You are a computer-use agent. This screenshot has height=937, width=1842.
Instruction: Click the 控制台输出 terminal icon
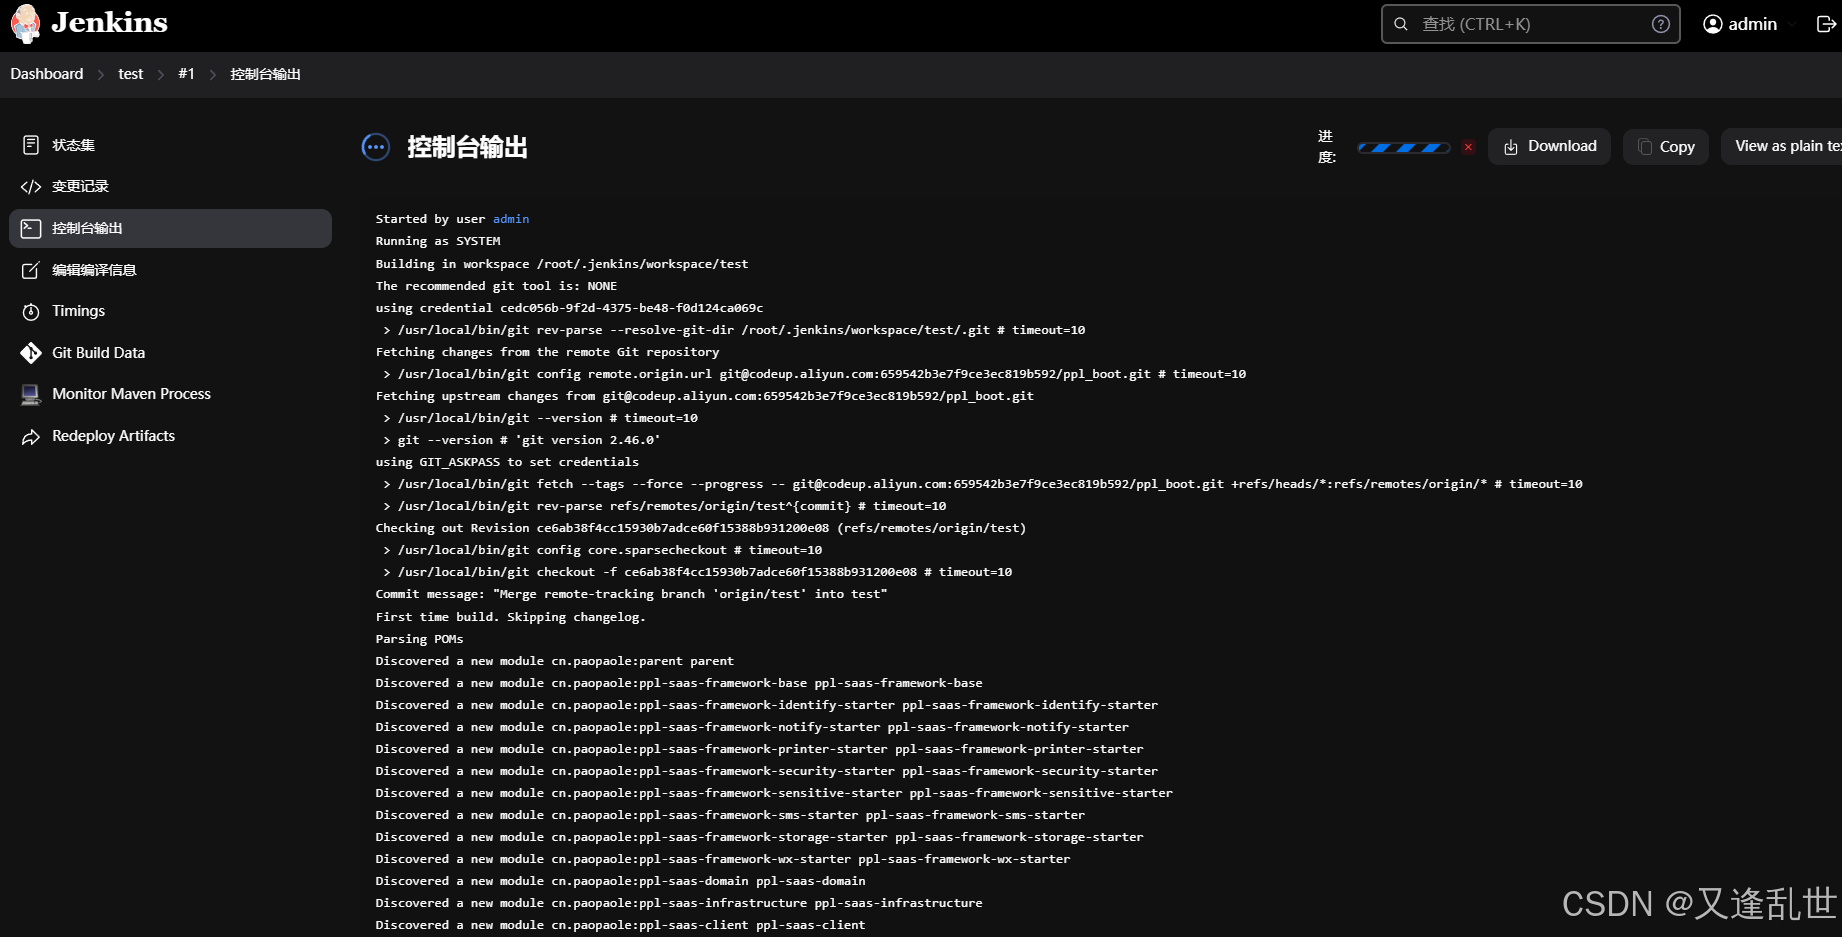31,228
